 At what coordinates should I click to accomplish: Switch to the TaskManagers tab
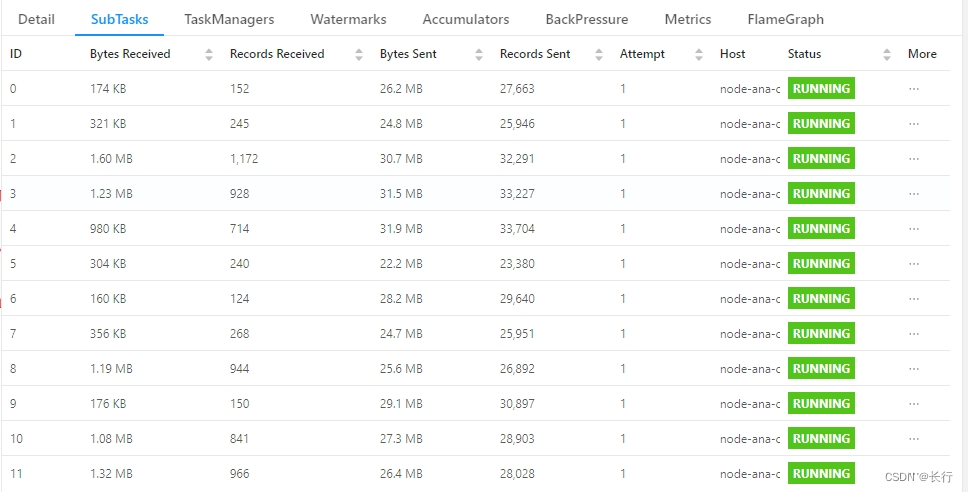point(229,19)
